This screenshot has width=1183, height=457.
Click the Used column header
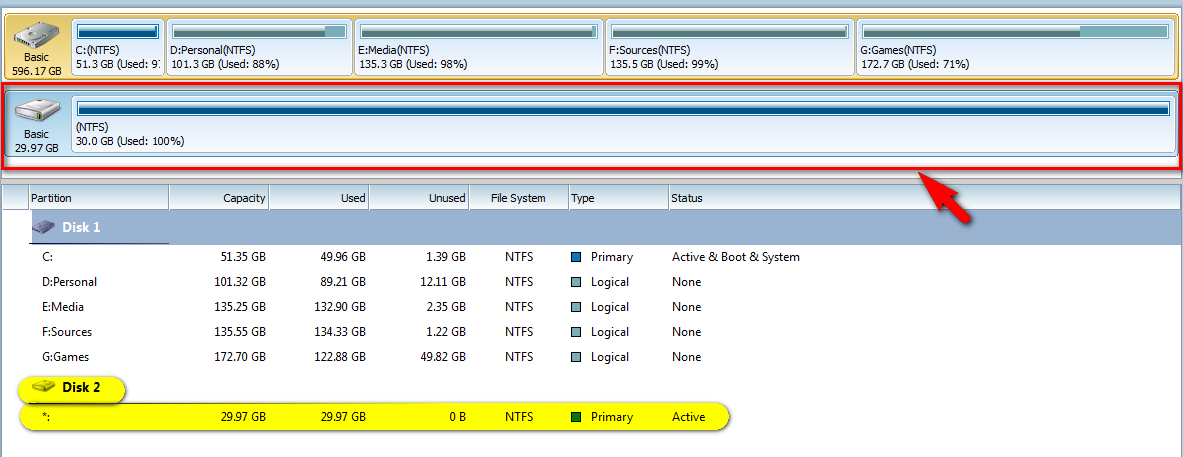320,198
